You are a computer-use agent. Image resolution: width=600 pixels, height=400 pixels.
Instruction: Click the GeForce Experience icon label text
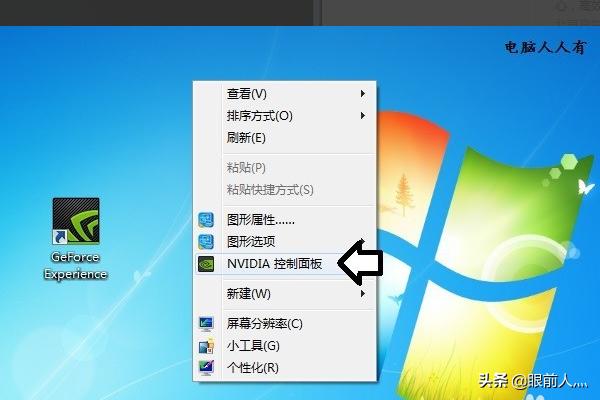75,265
